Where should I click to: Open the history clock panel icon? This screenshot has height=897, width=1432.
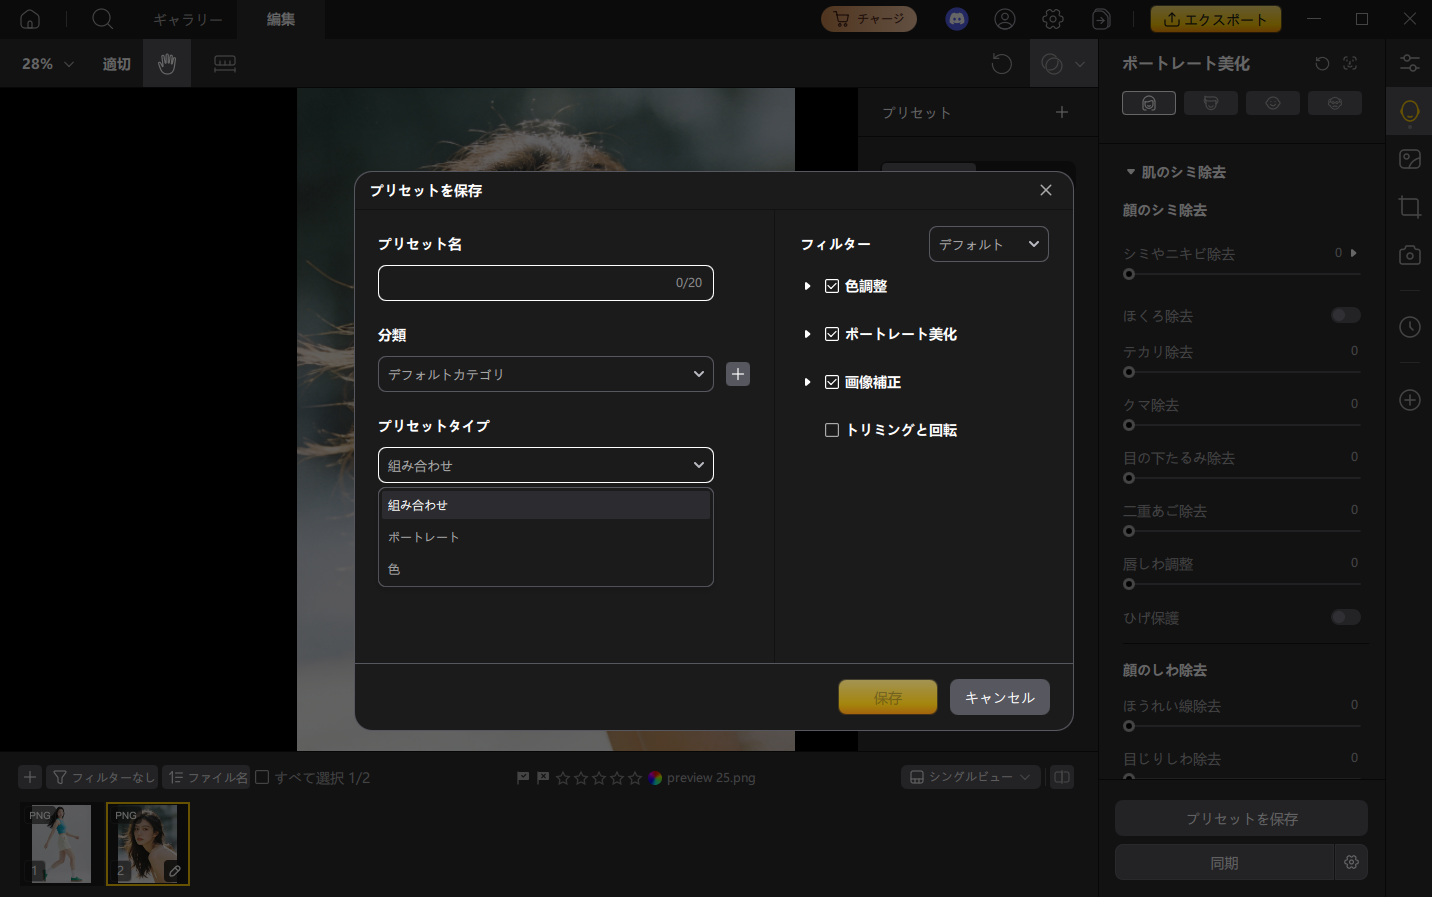click(1410, 327)
